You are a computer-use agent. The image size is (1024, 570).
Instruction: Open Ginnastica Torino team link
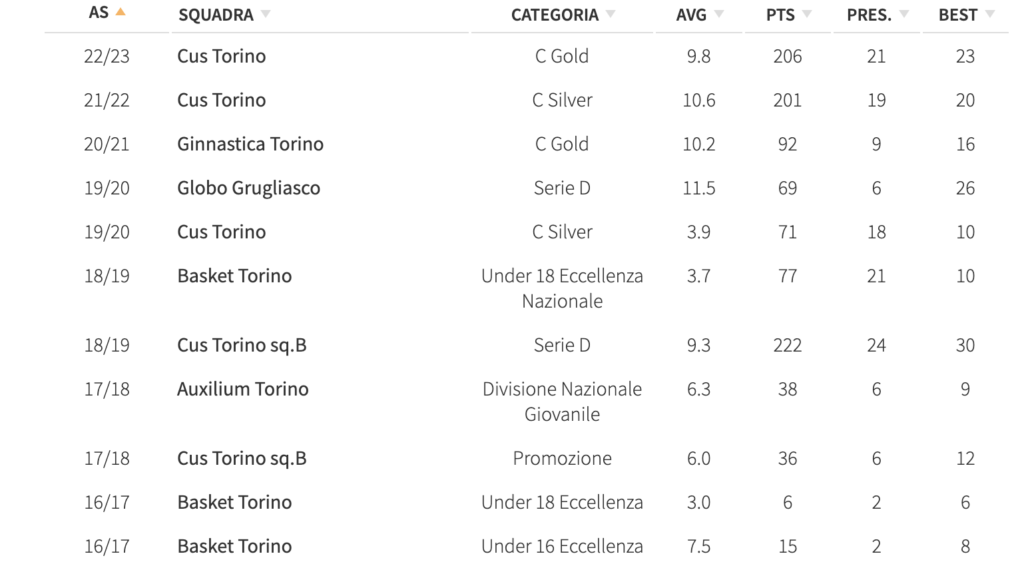[250, 144]
